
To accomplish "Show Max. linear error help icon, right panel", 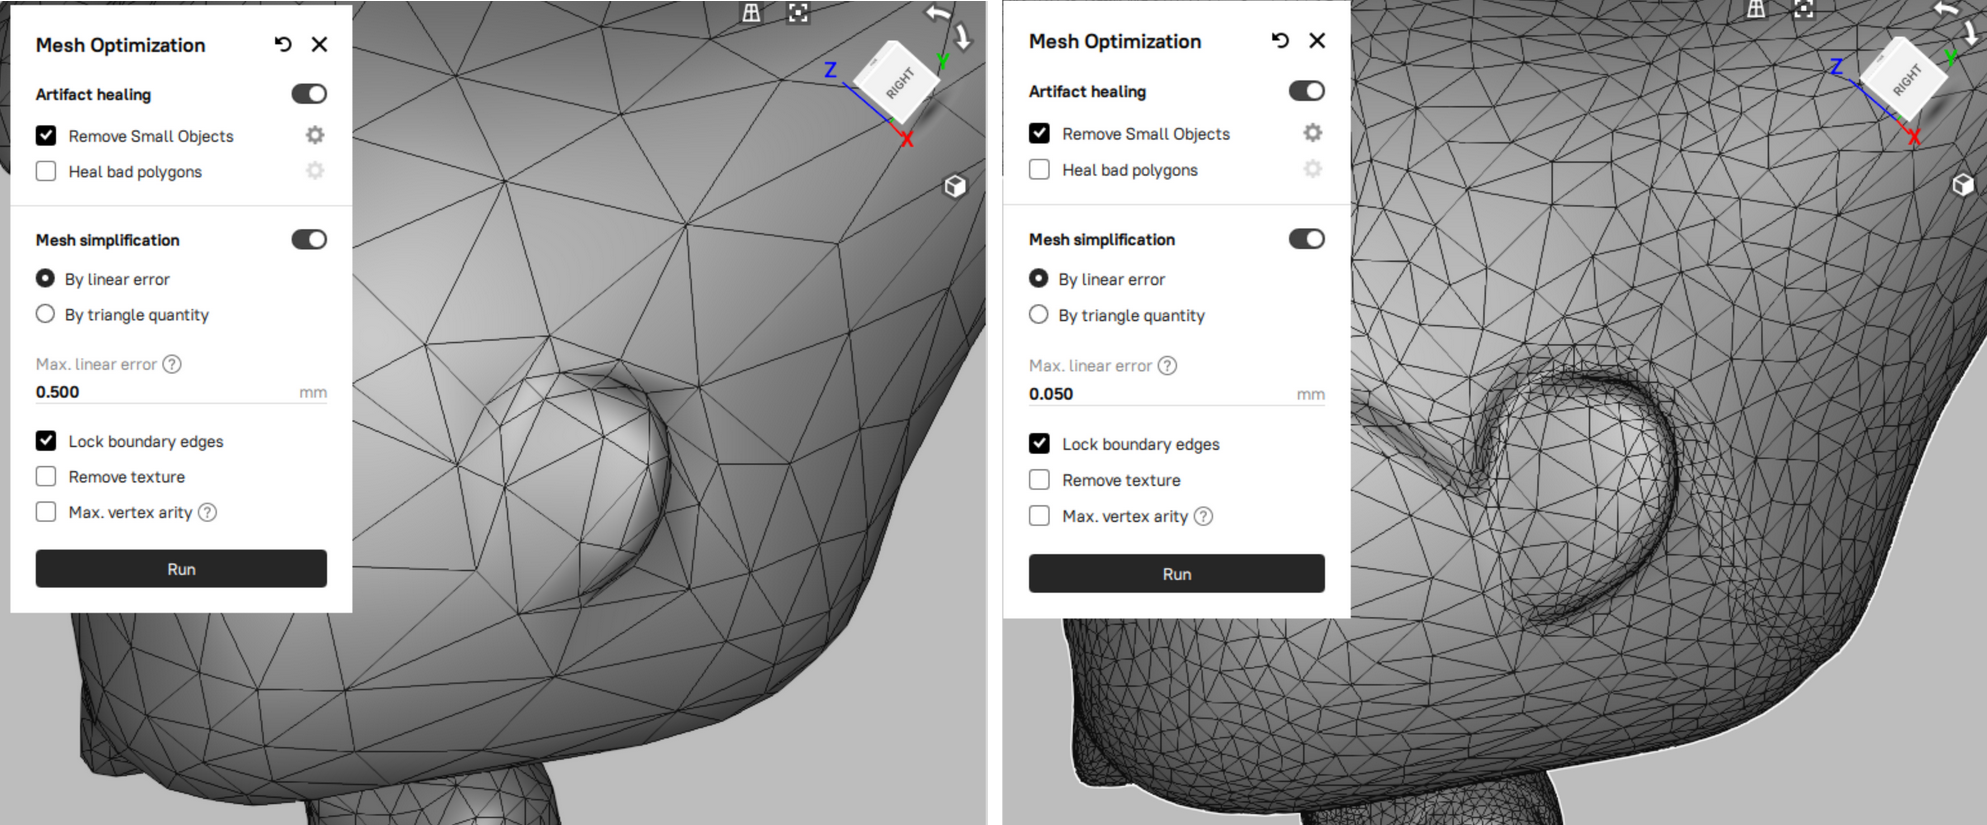I will [1167, 365].
